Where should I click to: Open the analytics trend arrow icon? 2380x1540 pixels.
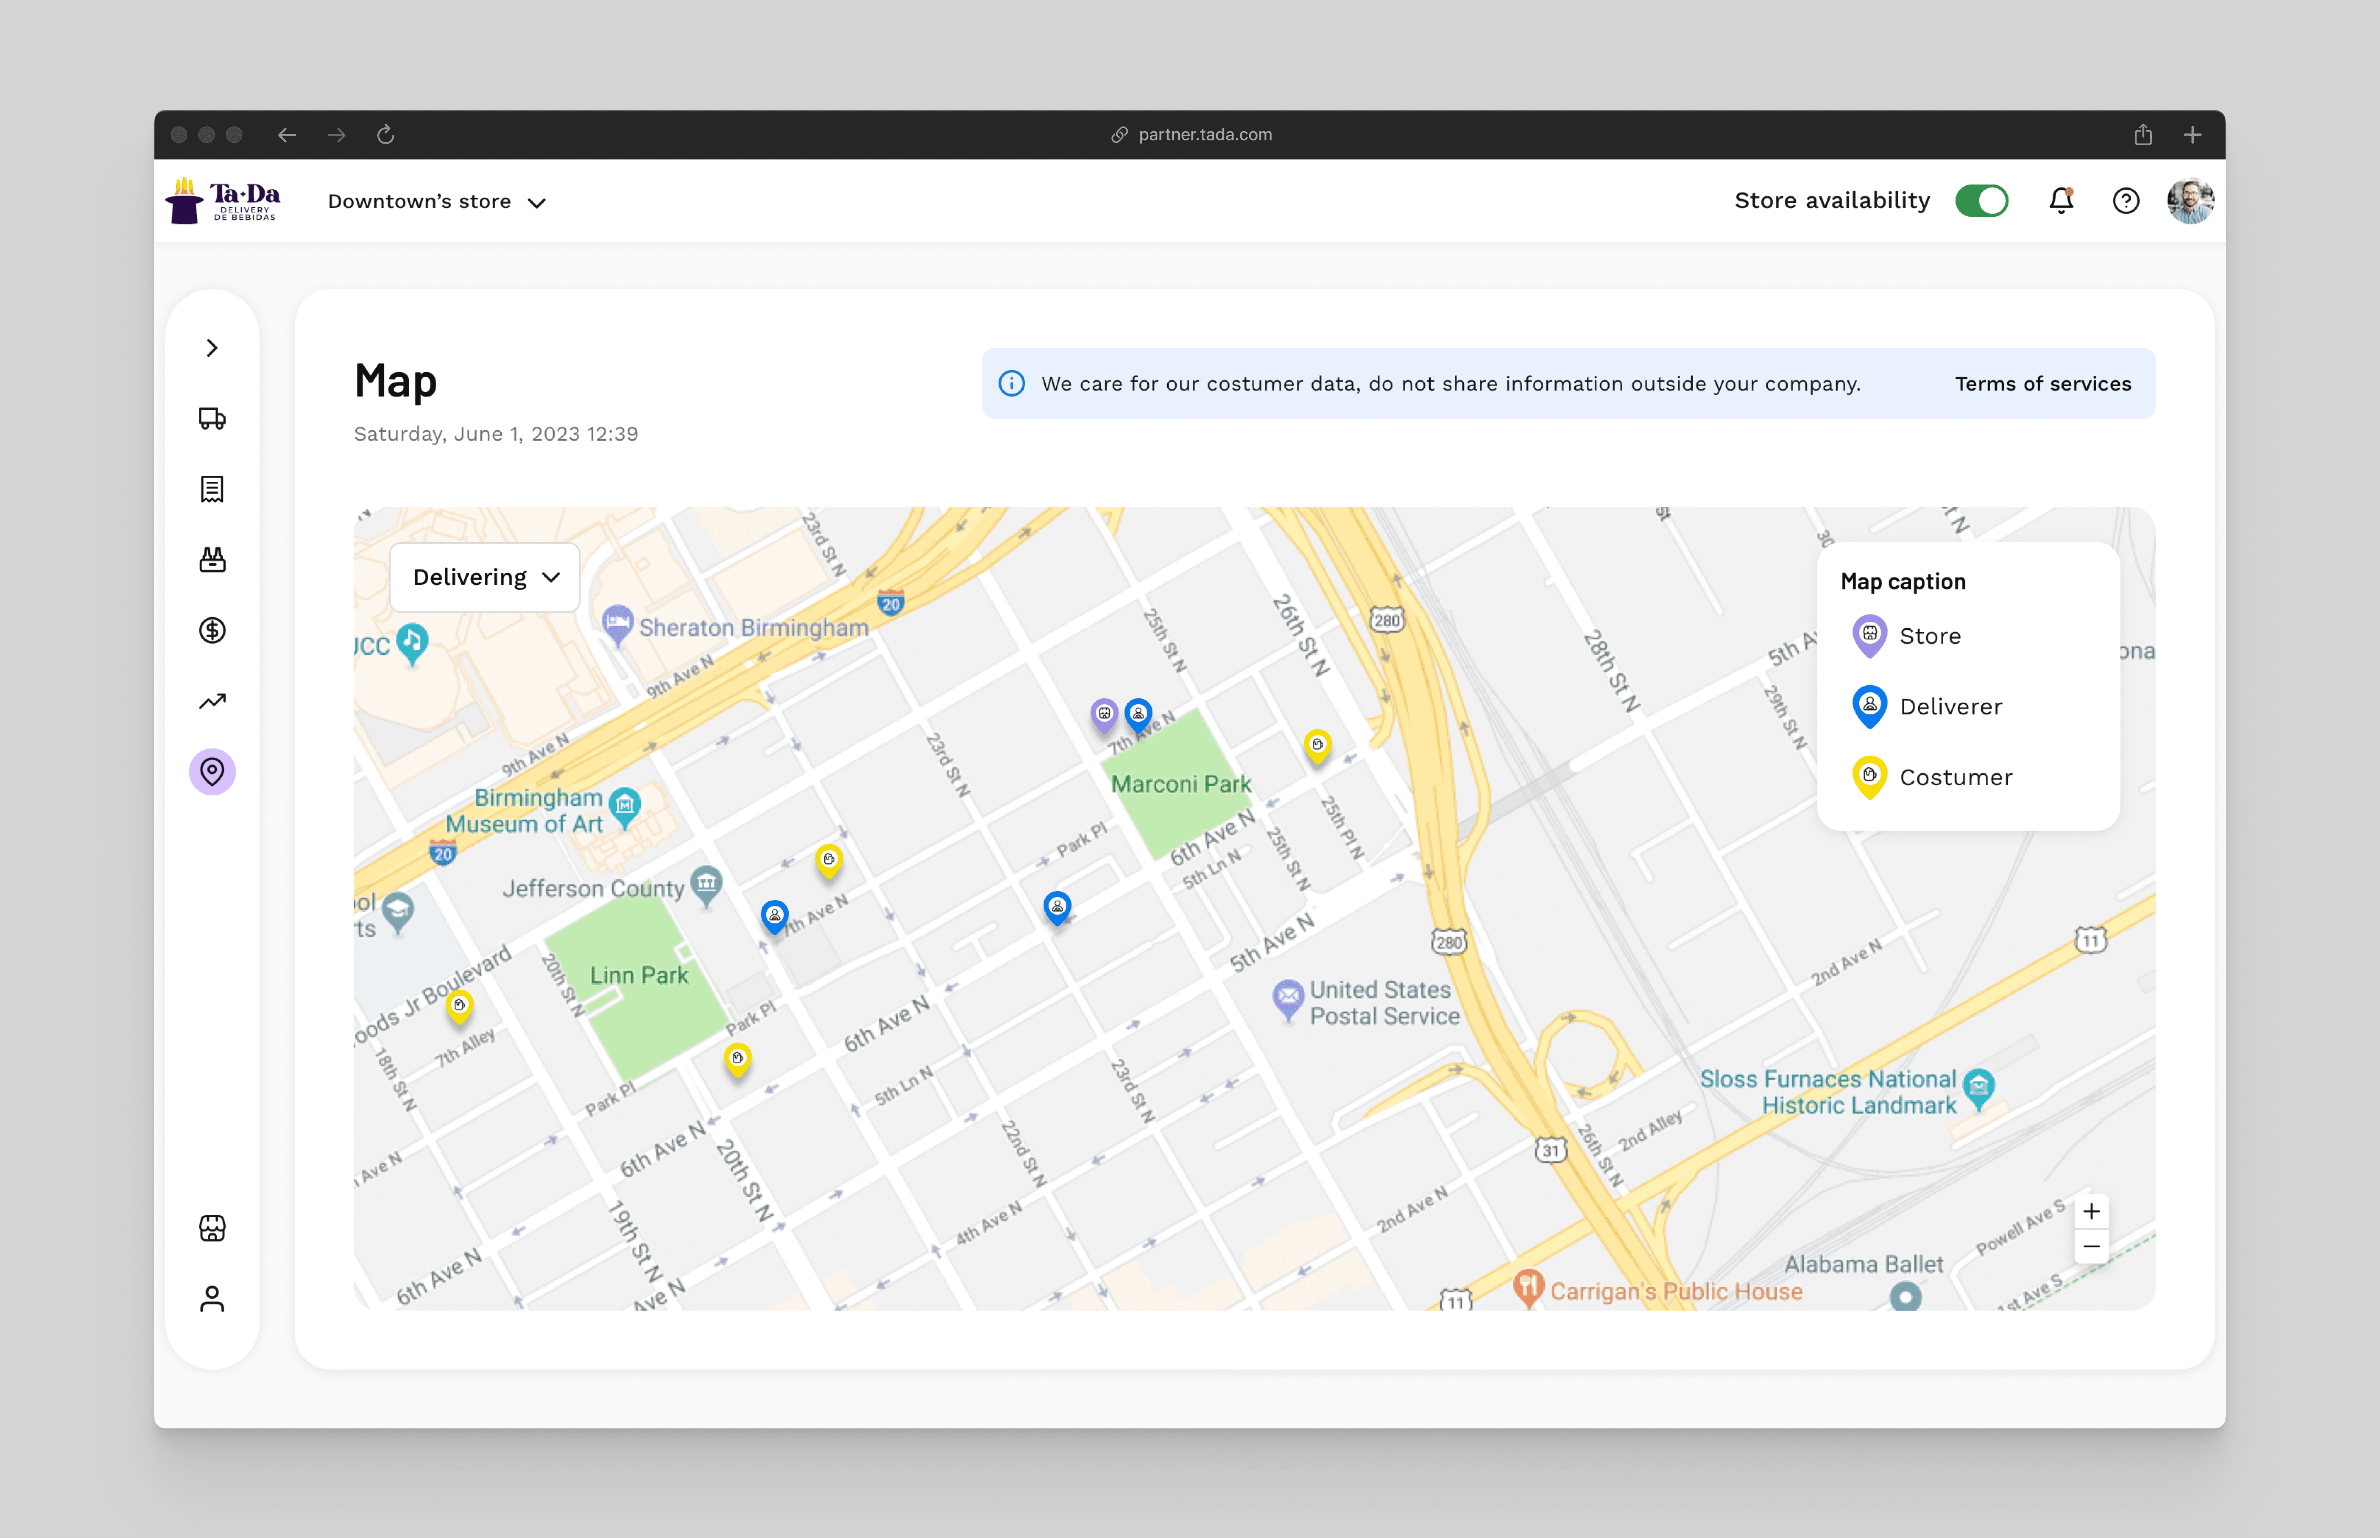point(212,701)
